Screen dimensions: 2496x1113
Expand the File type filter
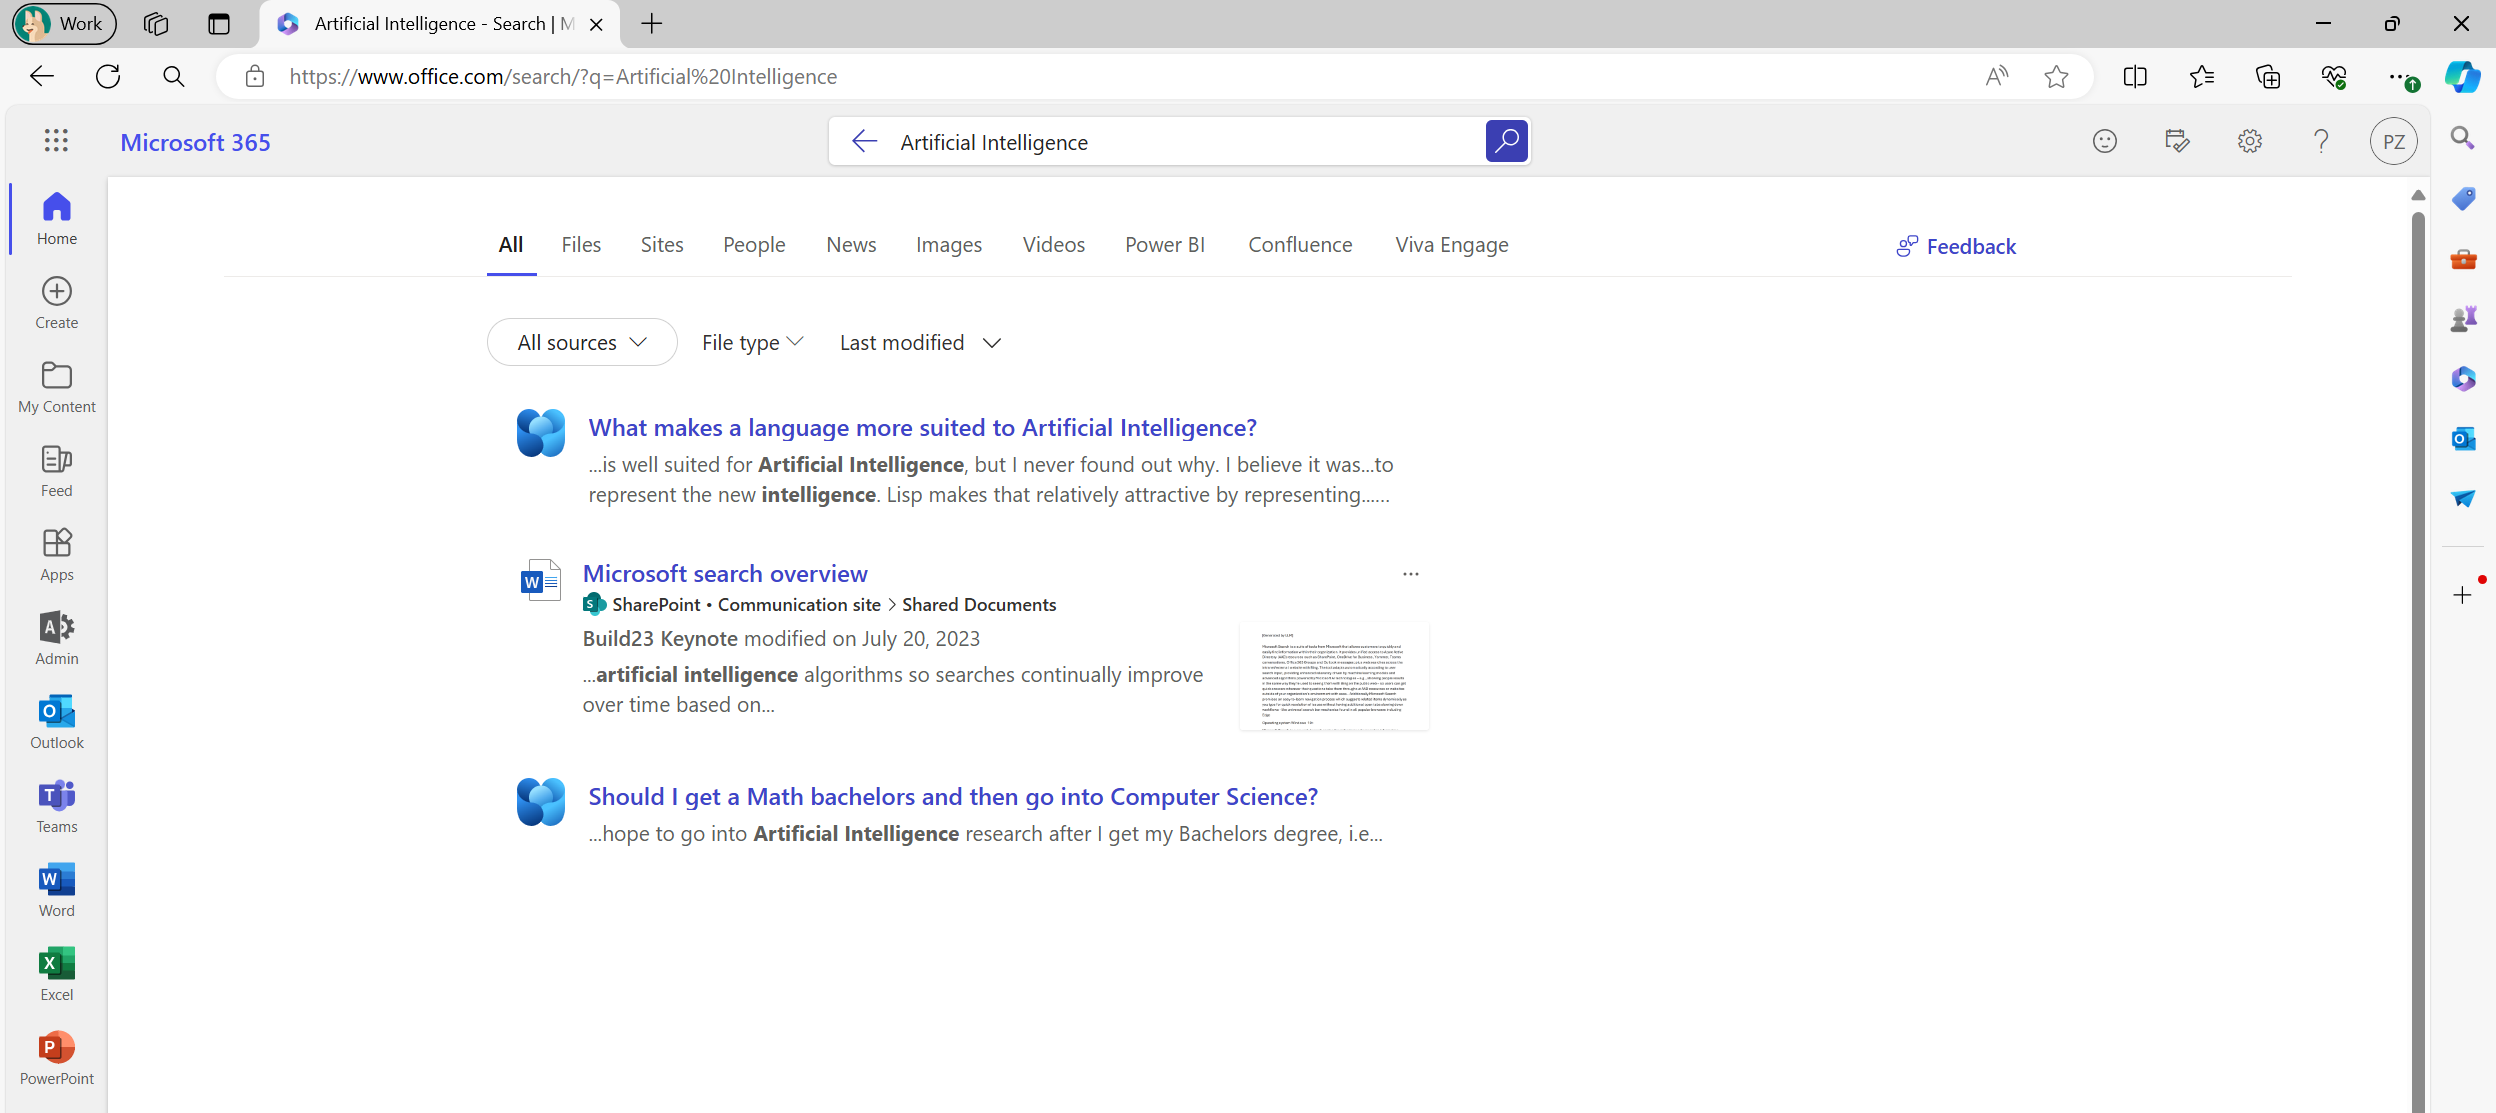click(752, 343)
